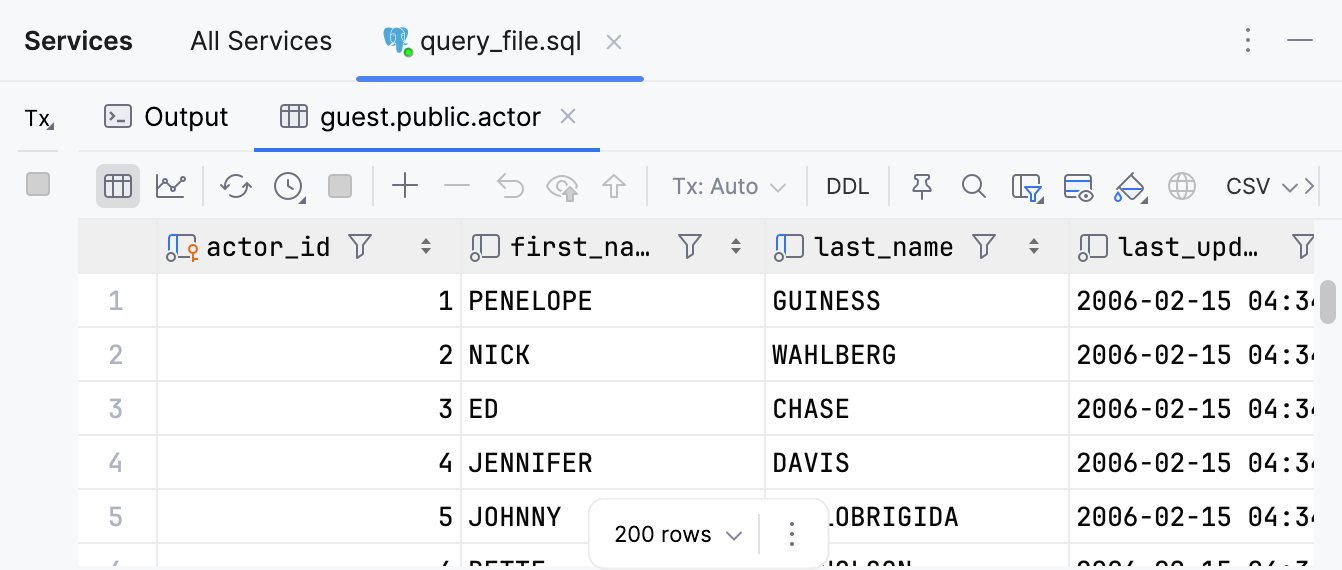Click the stop execution button in grid toolbar
Image resolution: width=1342 pixels, height=570 pixels.
point(340,186)
